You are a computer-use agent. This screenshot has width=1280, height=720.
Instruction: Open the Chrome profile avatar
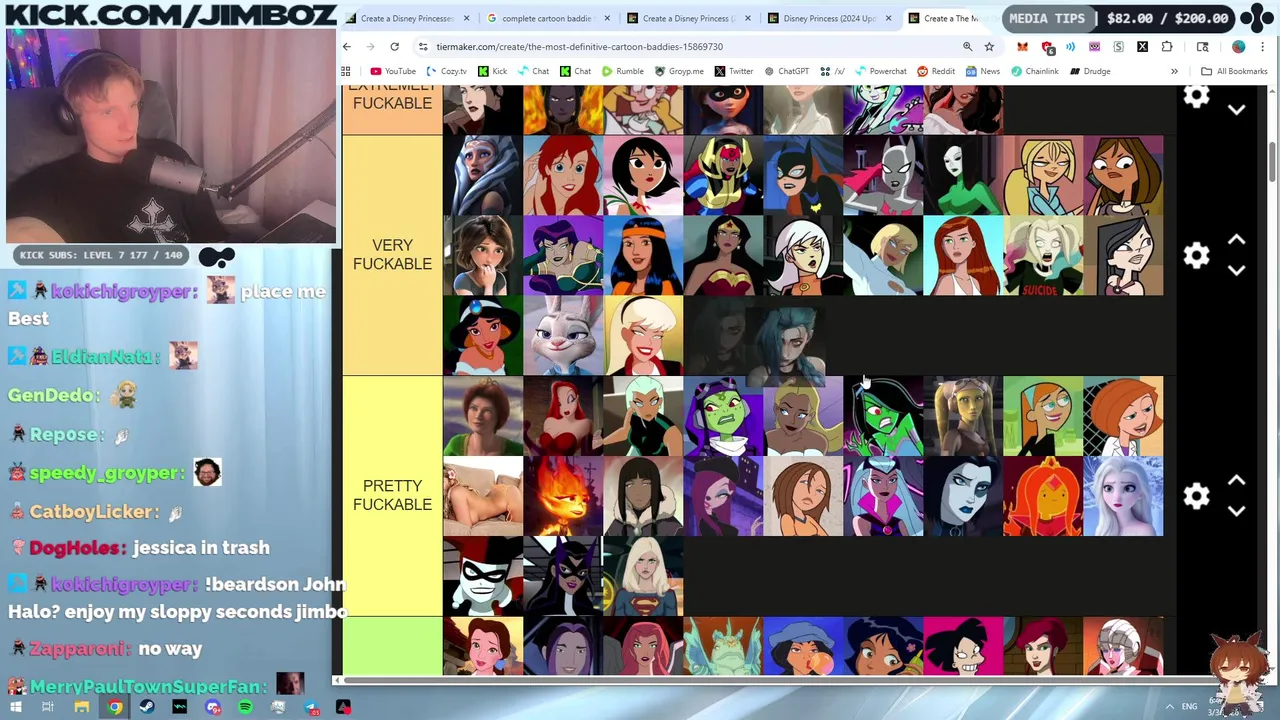1238,47
